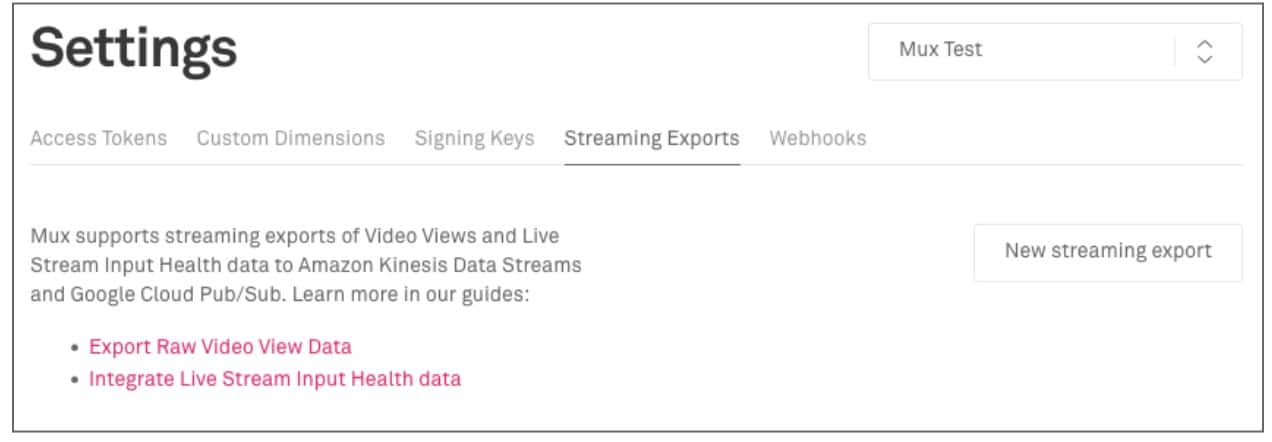Select the Streaming Exports tab

click(x=651, y=138)
